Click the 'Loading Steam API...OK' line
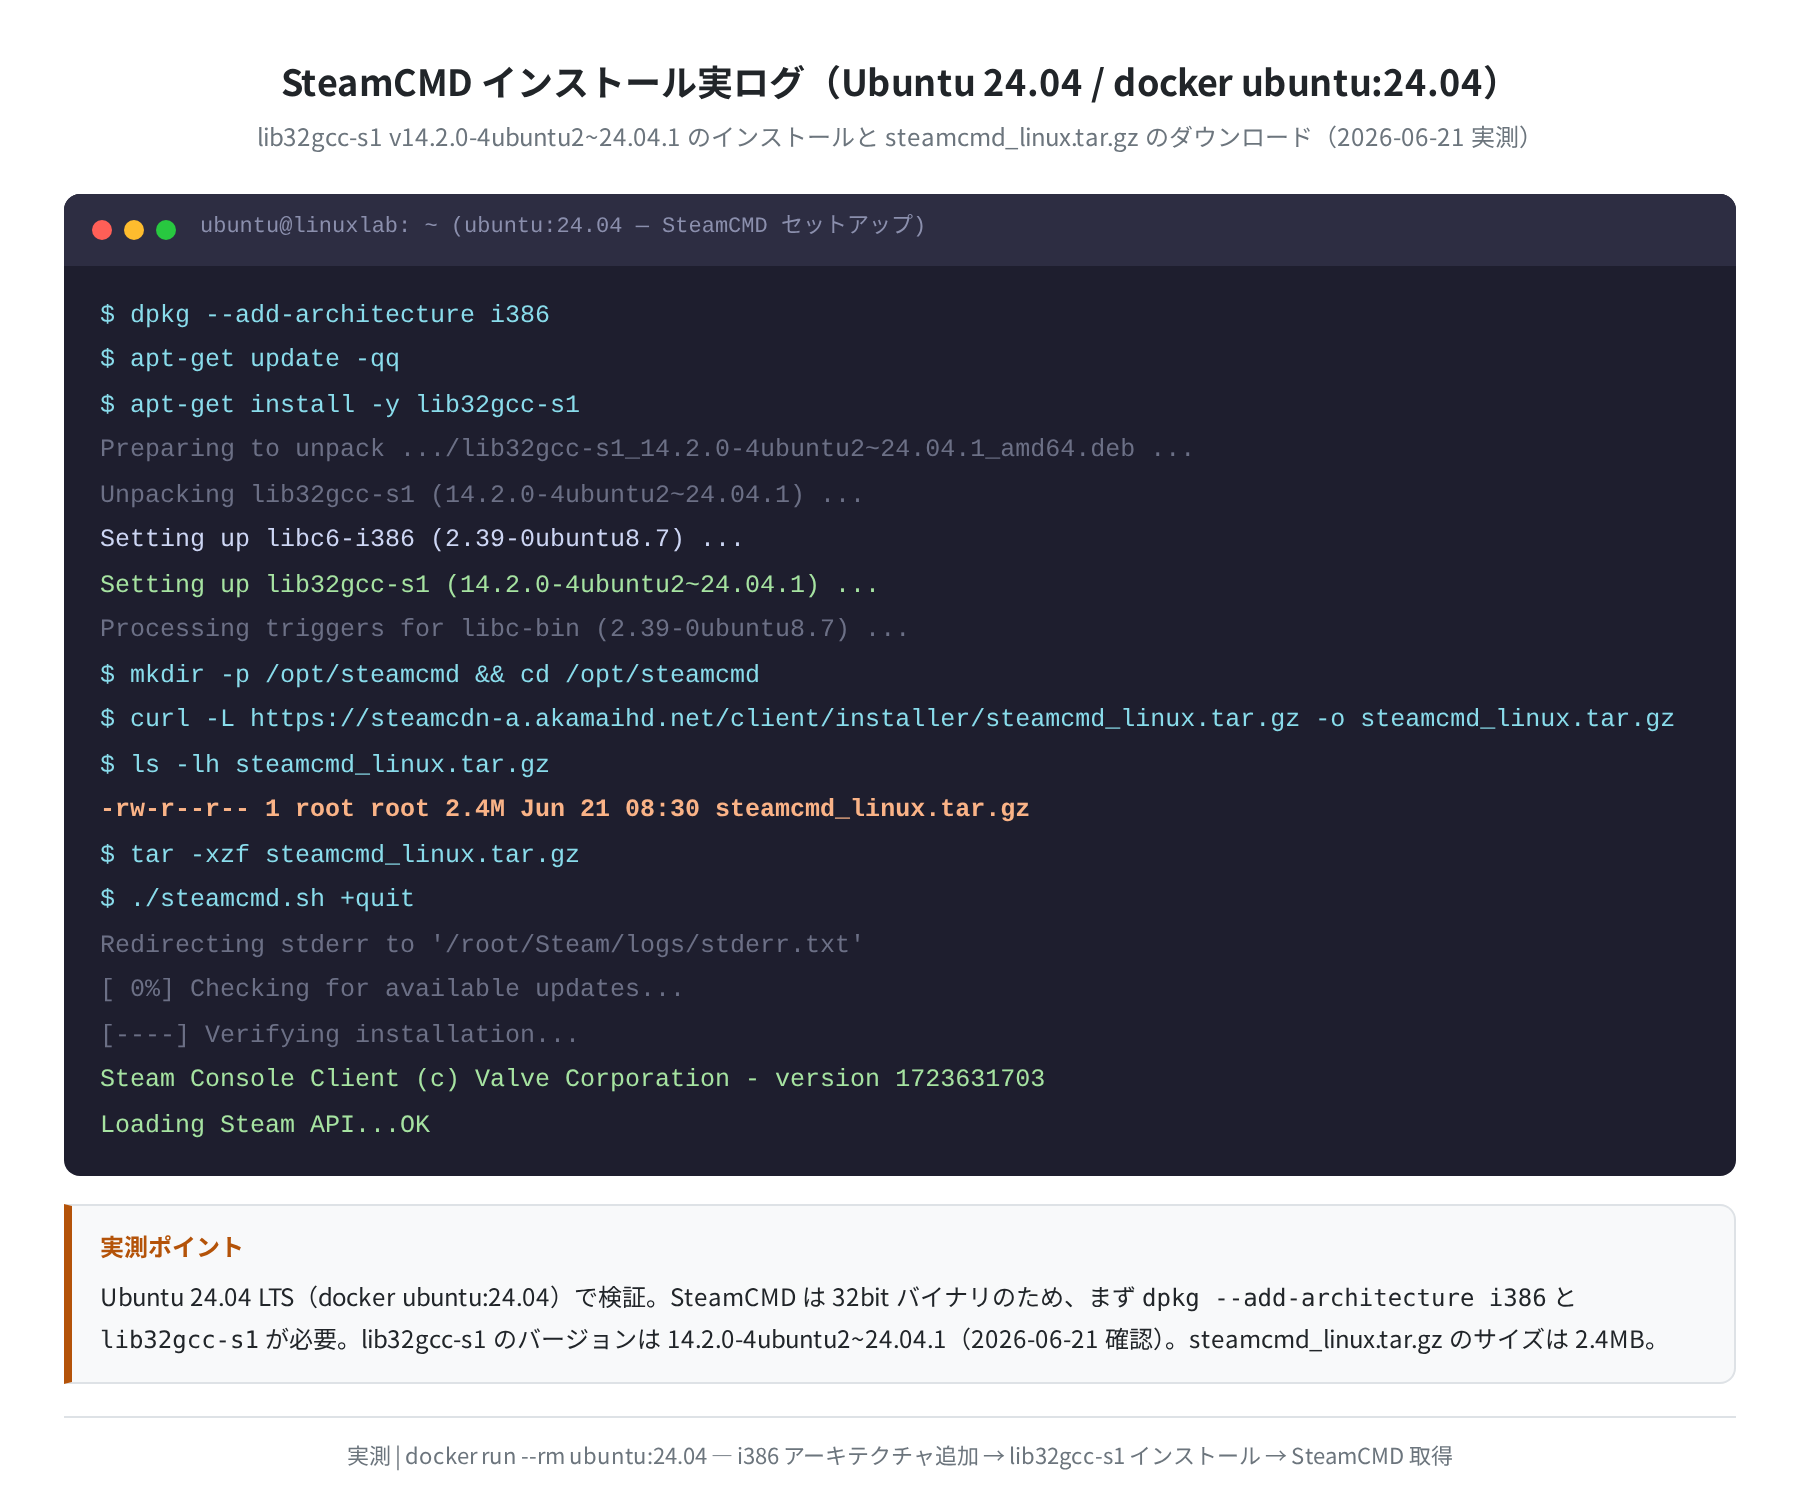The height and width of the screenshot is (1510, 1800). [265, 1124]
